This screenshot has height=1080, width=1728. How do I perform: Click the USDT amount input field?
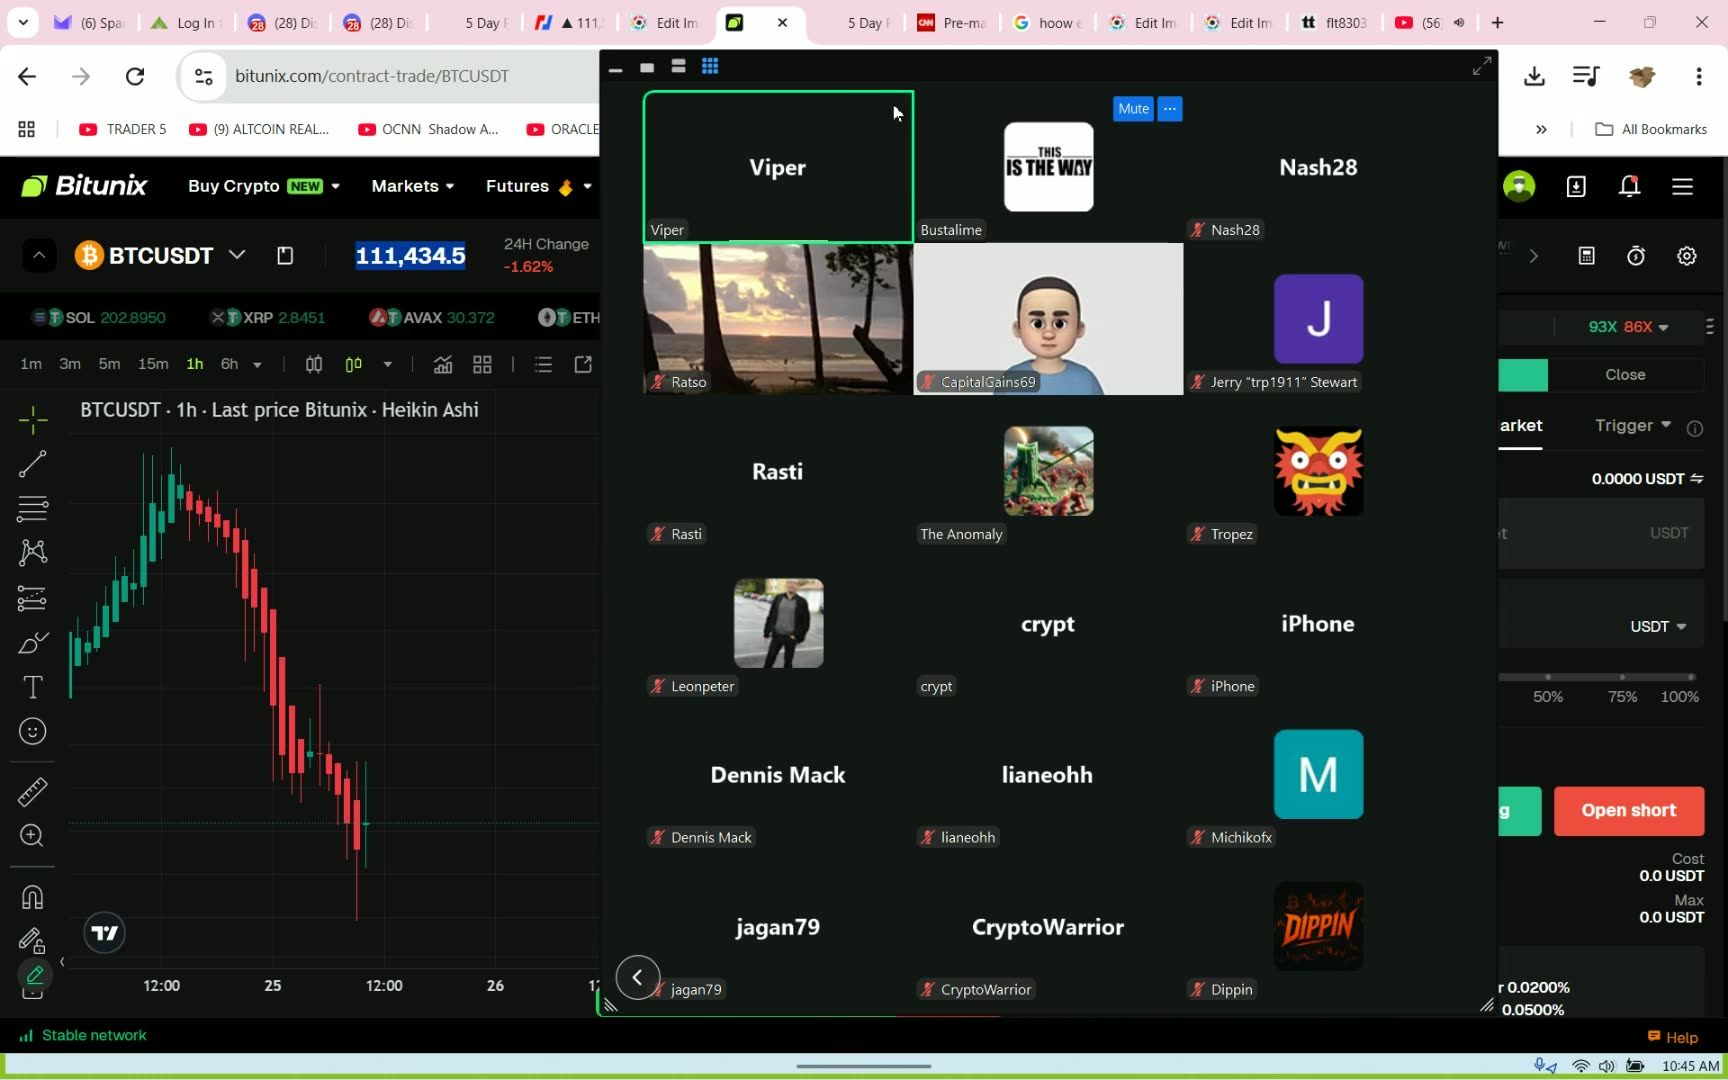[1601, 534]
